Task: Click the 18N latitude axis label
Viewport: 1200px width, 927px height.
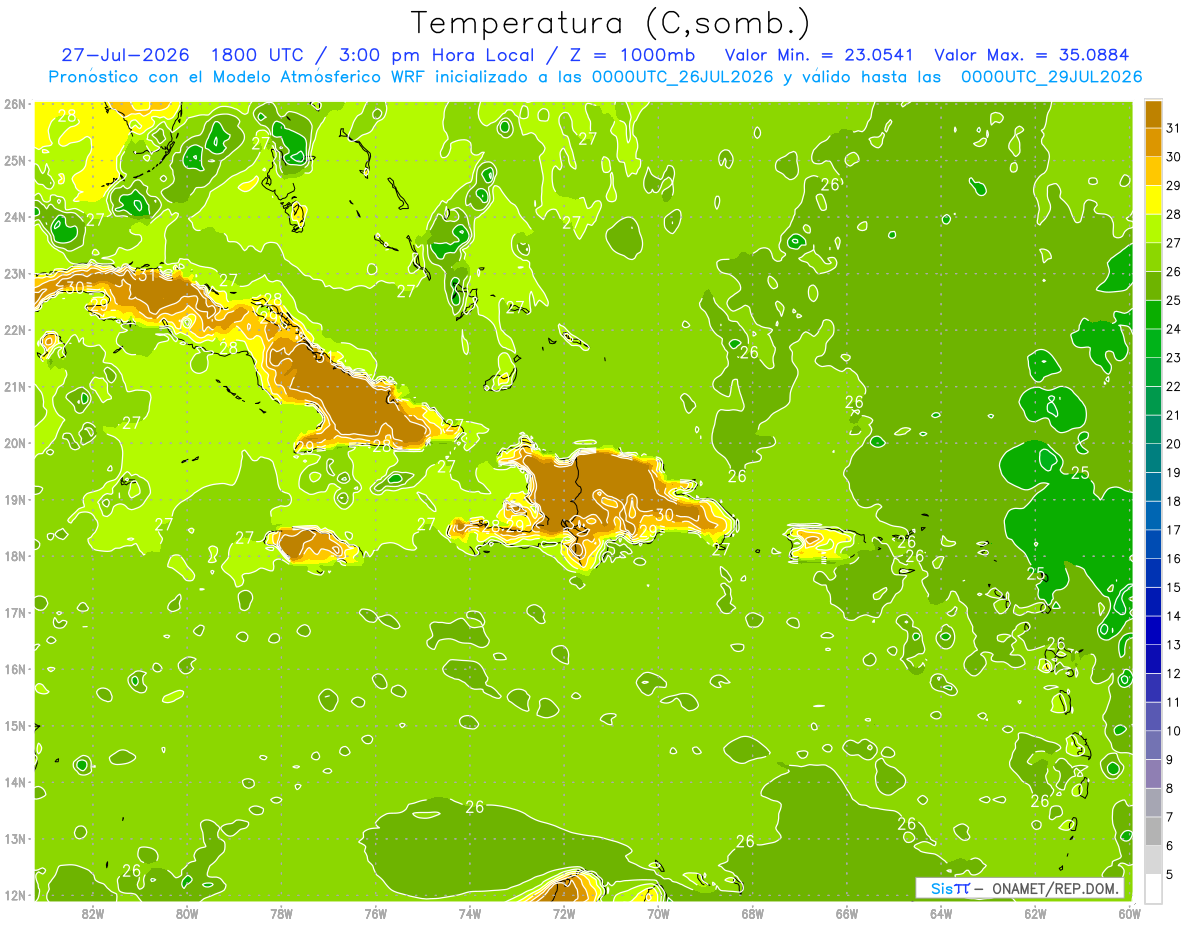Action: (15, 556)
